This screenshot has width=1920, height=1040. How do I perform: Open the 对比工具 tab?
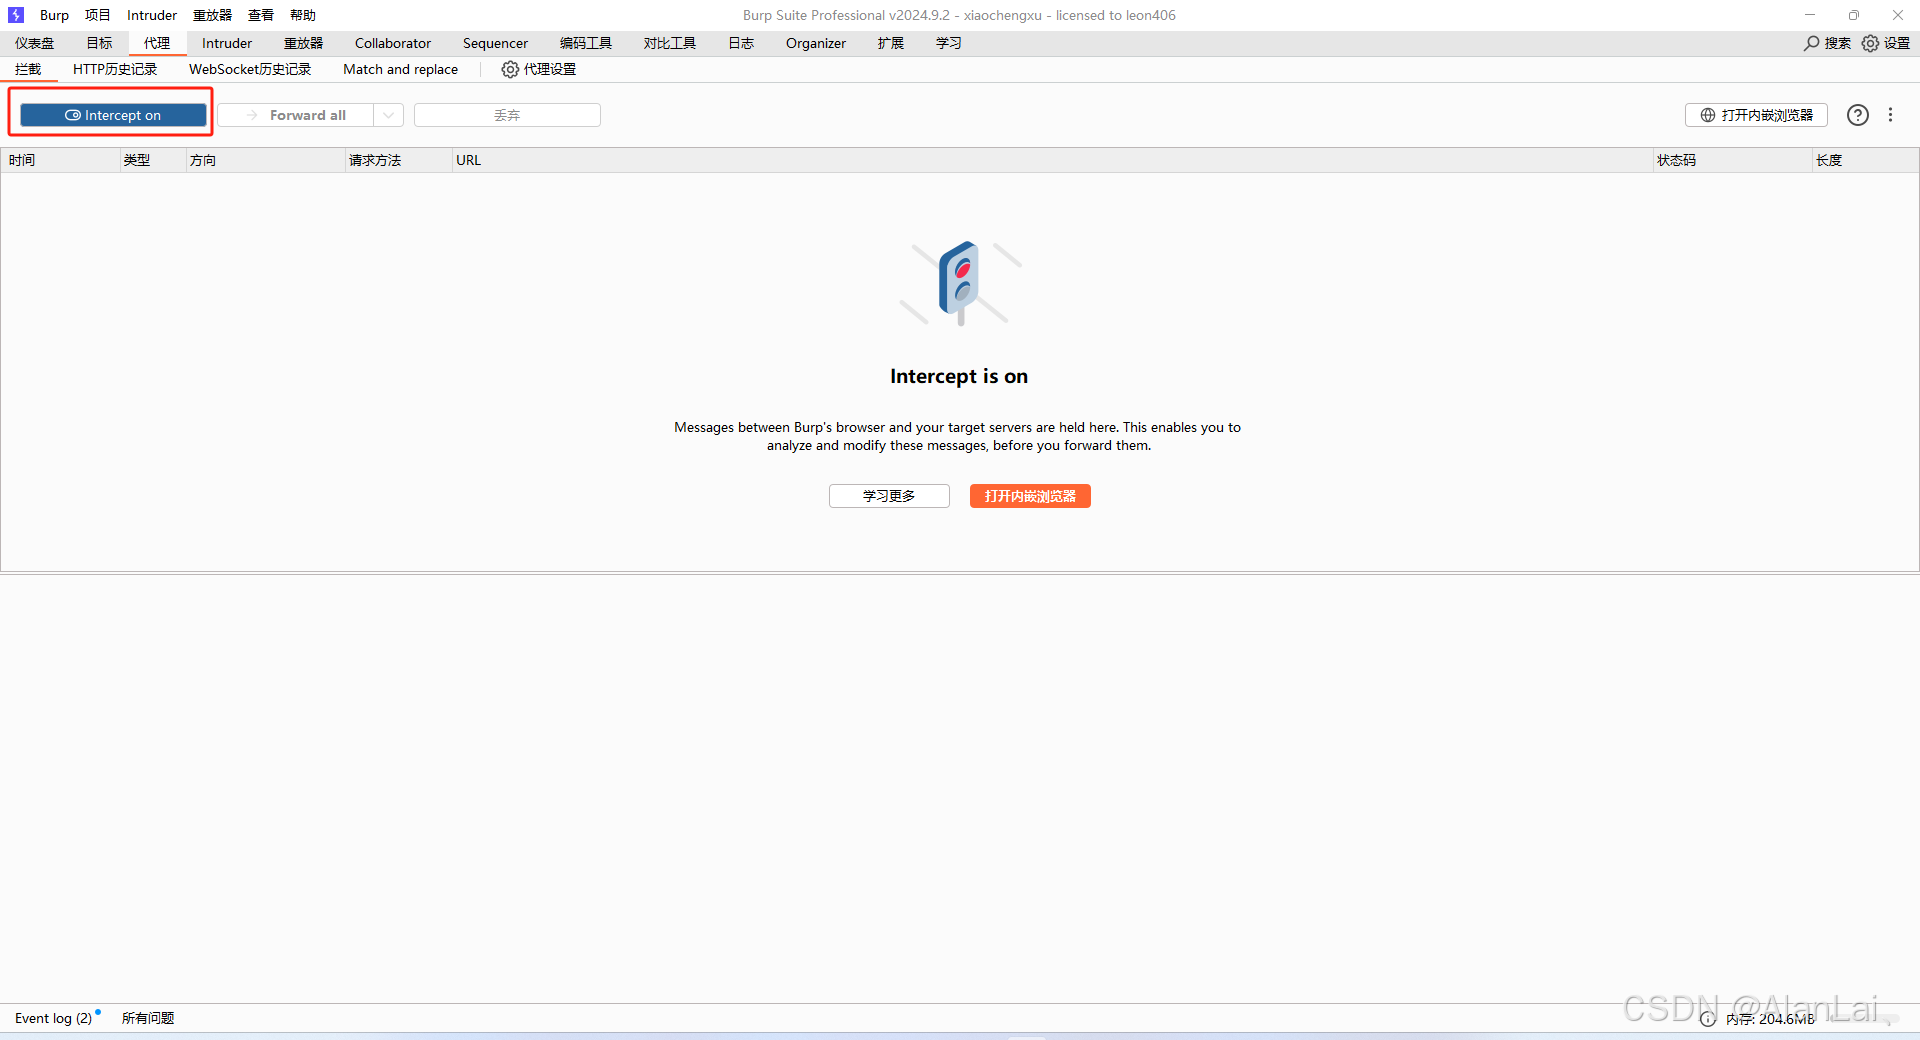point(670,43)
